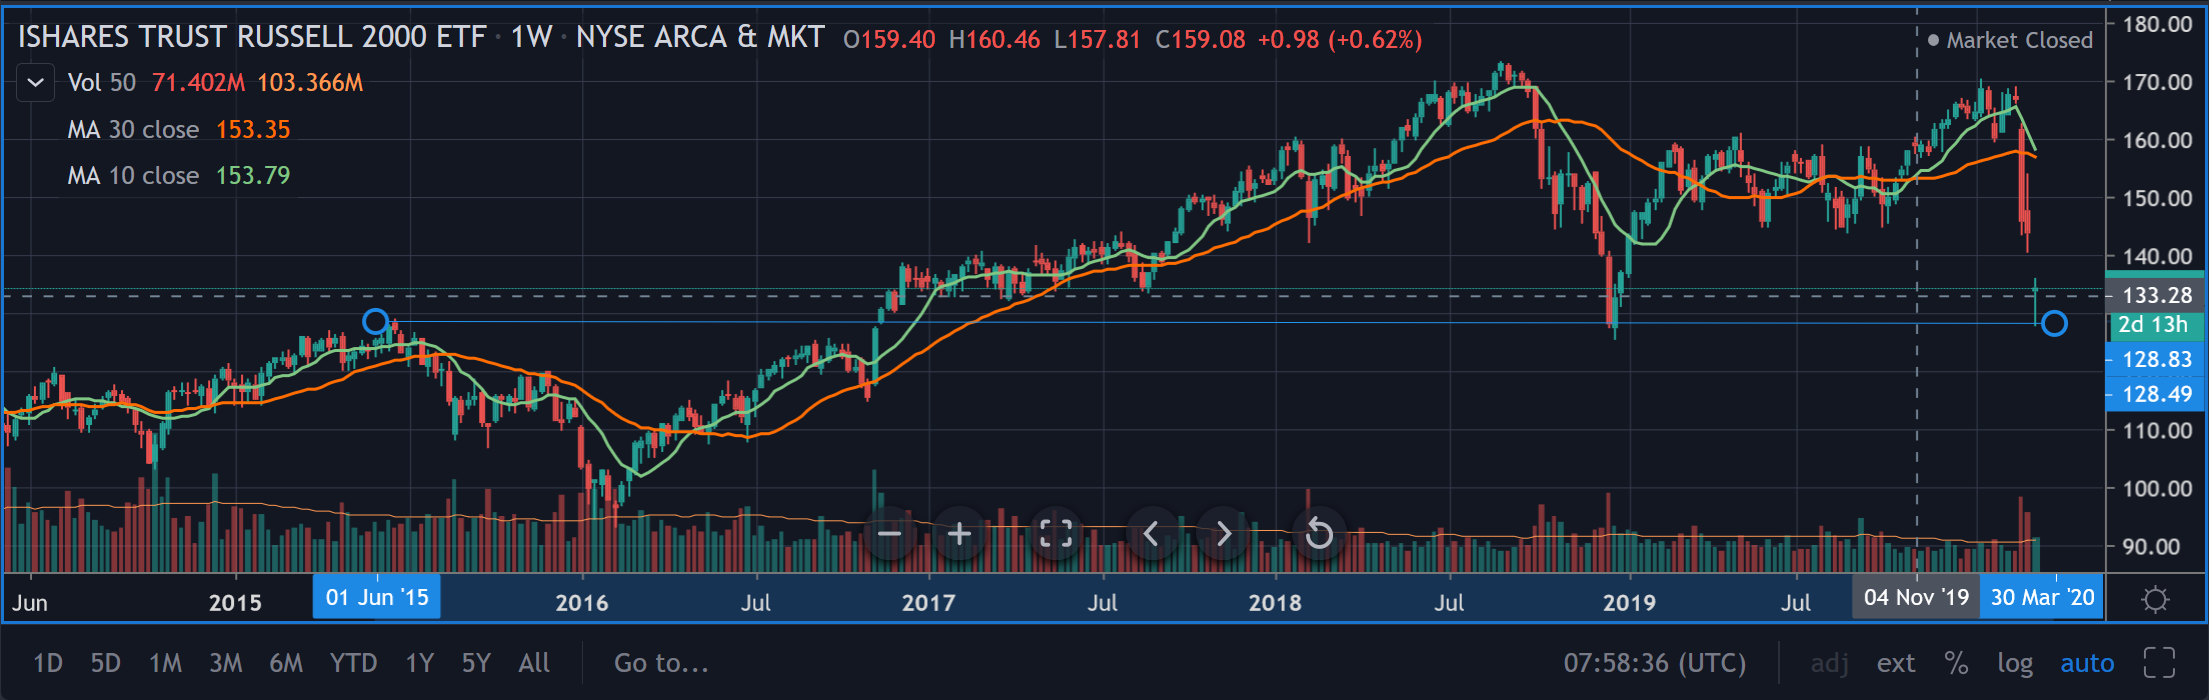Toggle log scale mode
2209x700 pixels.
[x=2015, y=663]
